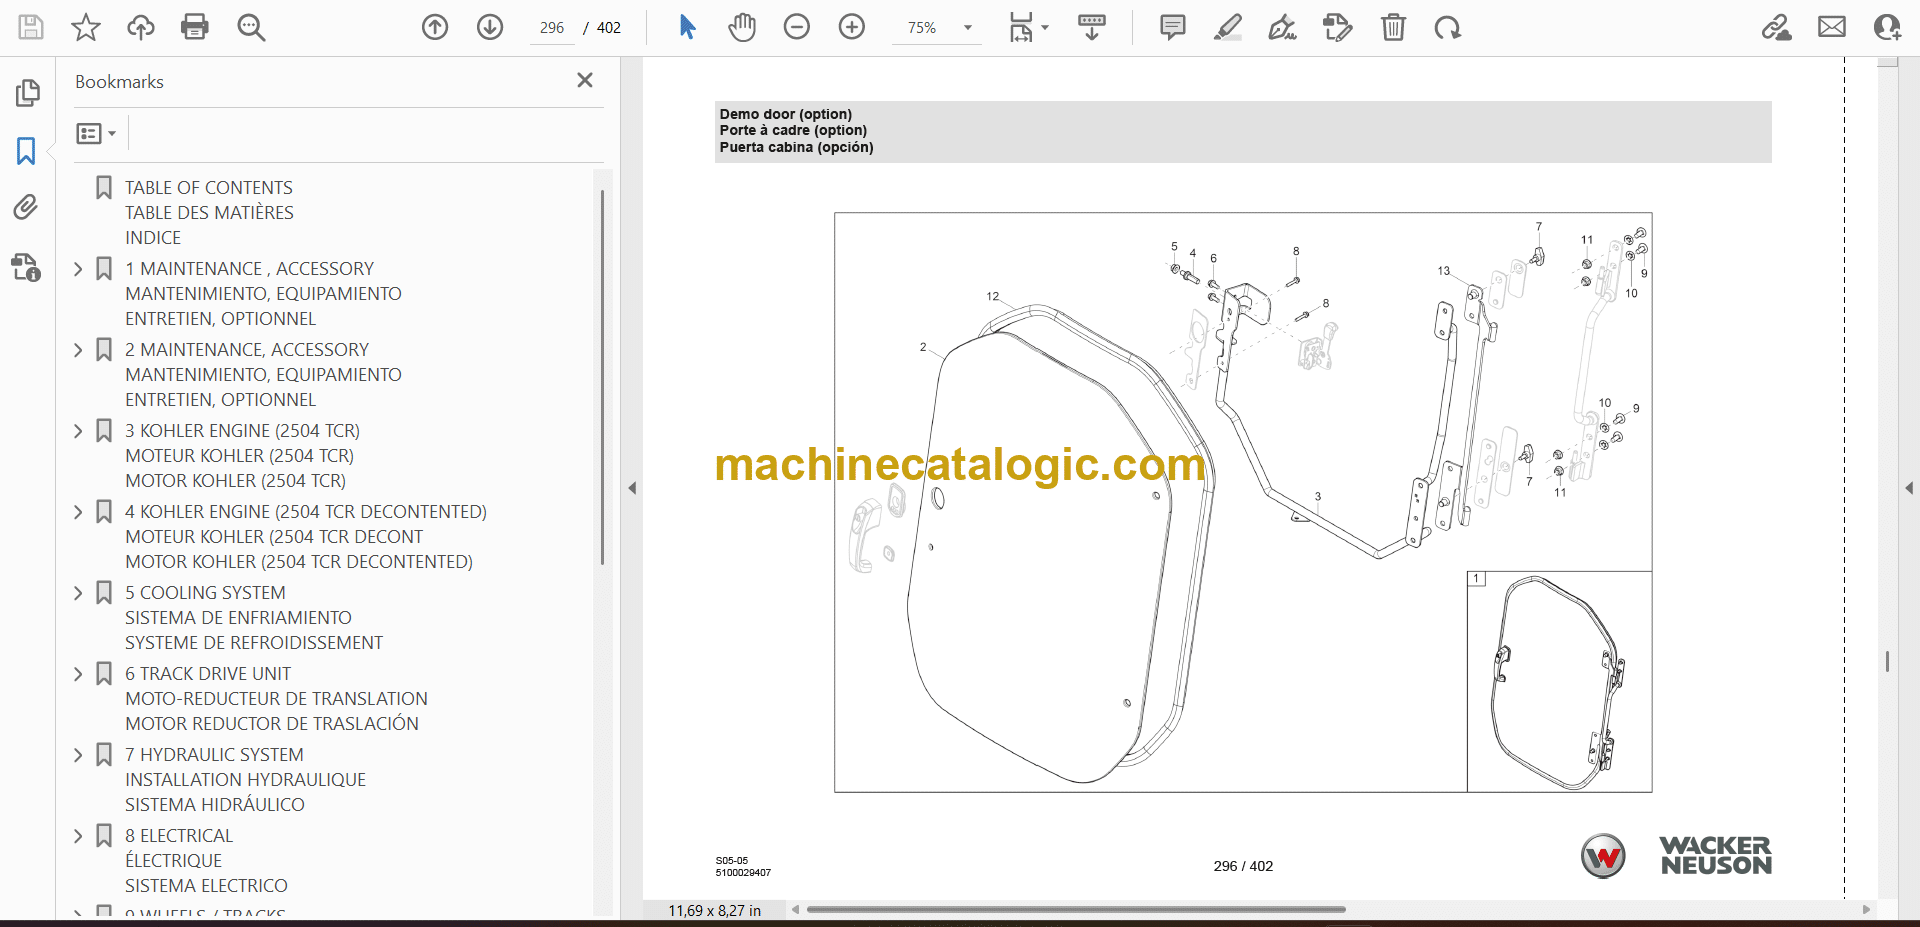
Task: Select the Hand pan tool
Action: (741, 27)
